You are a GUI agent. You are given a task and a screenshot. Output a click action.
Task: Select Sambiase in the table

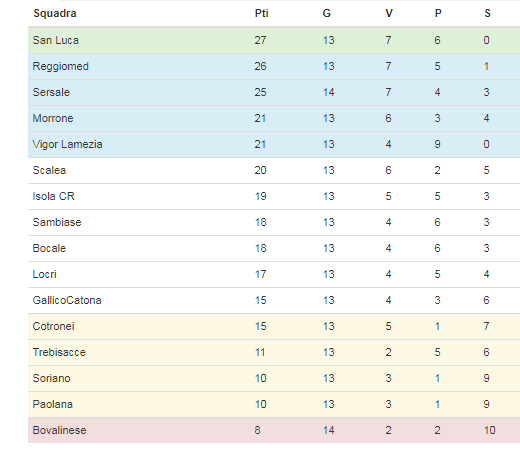click(57, 222)
